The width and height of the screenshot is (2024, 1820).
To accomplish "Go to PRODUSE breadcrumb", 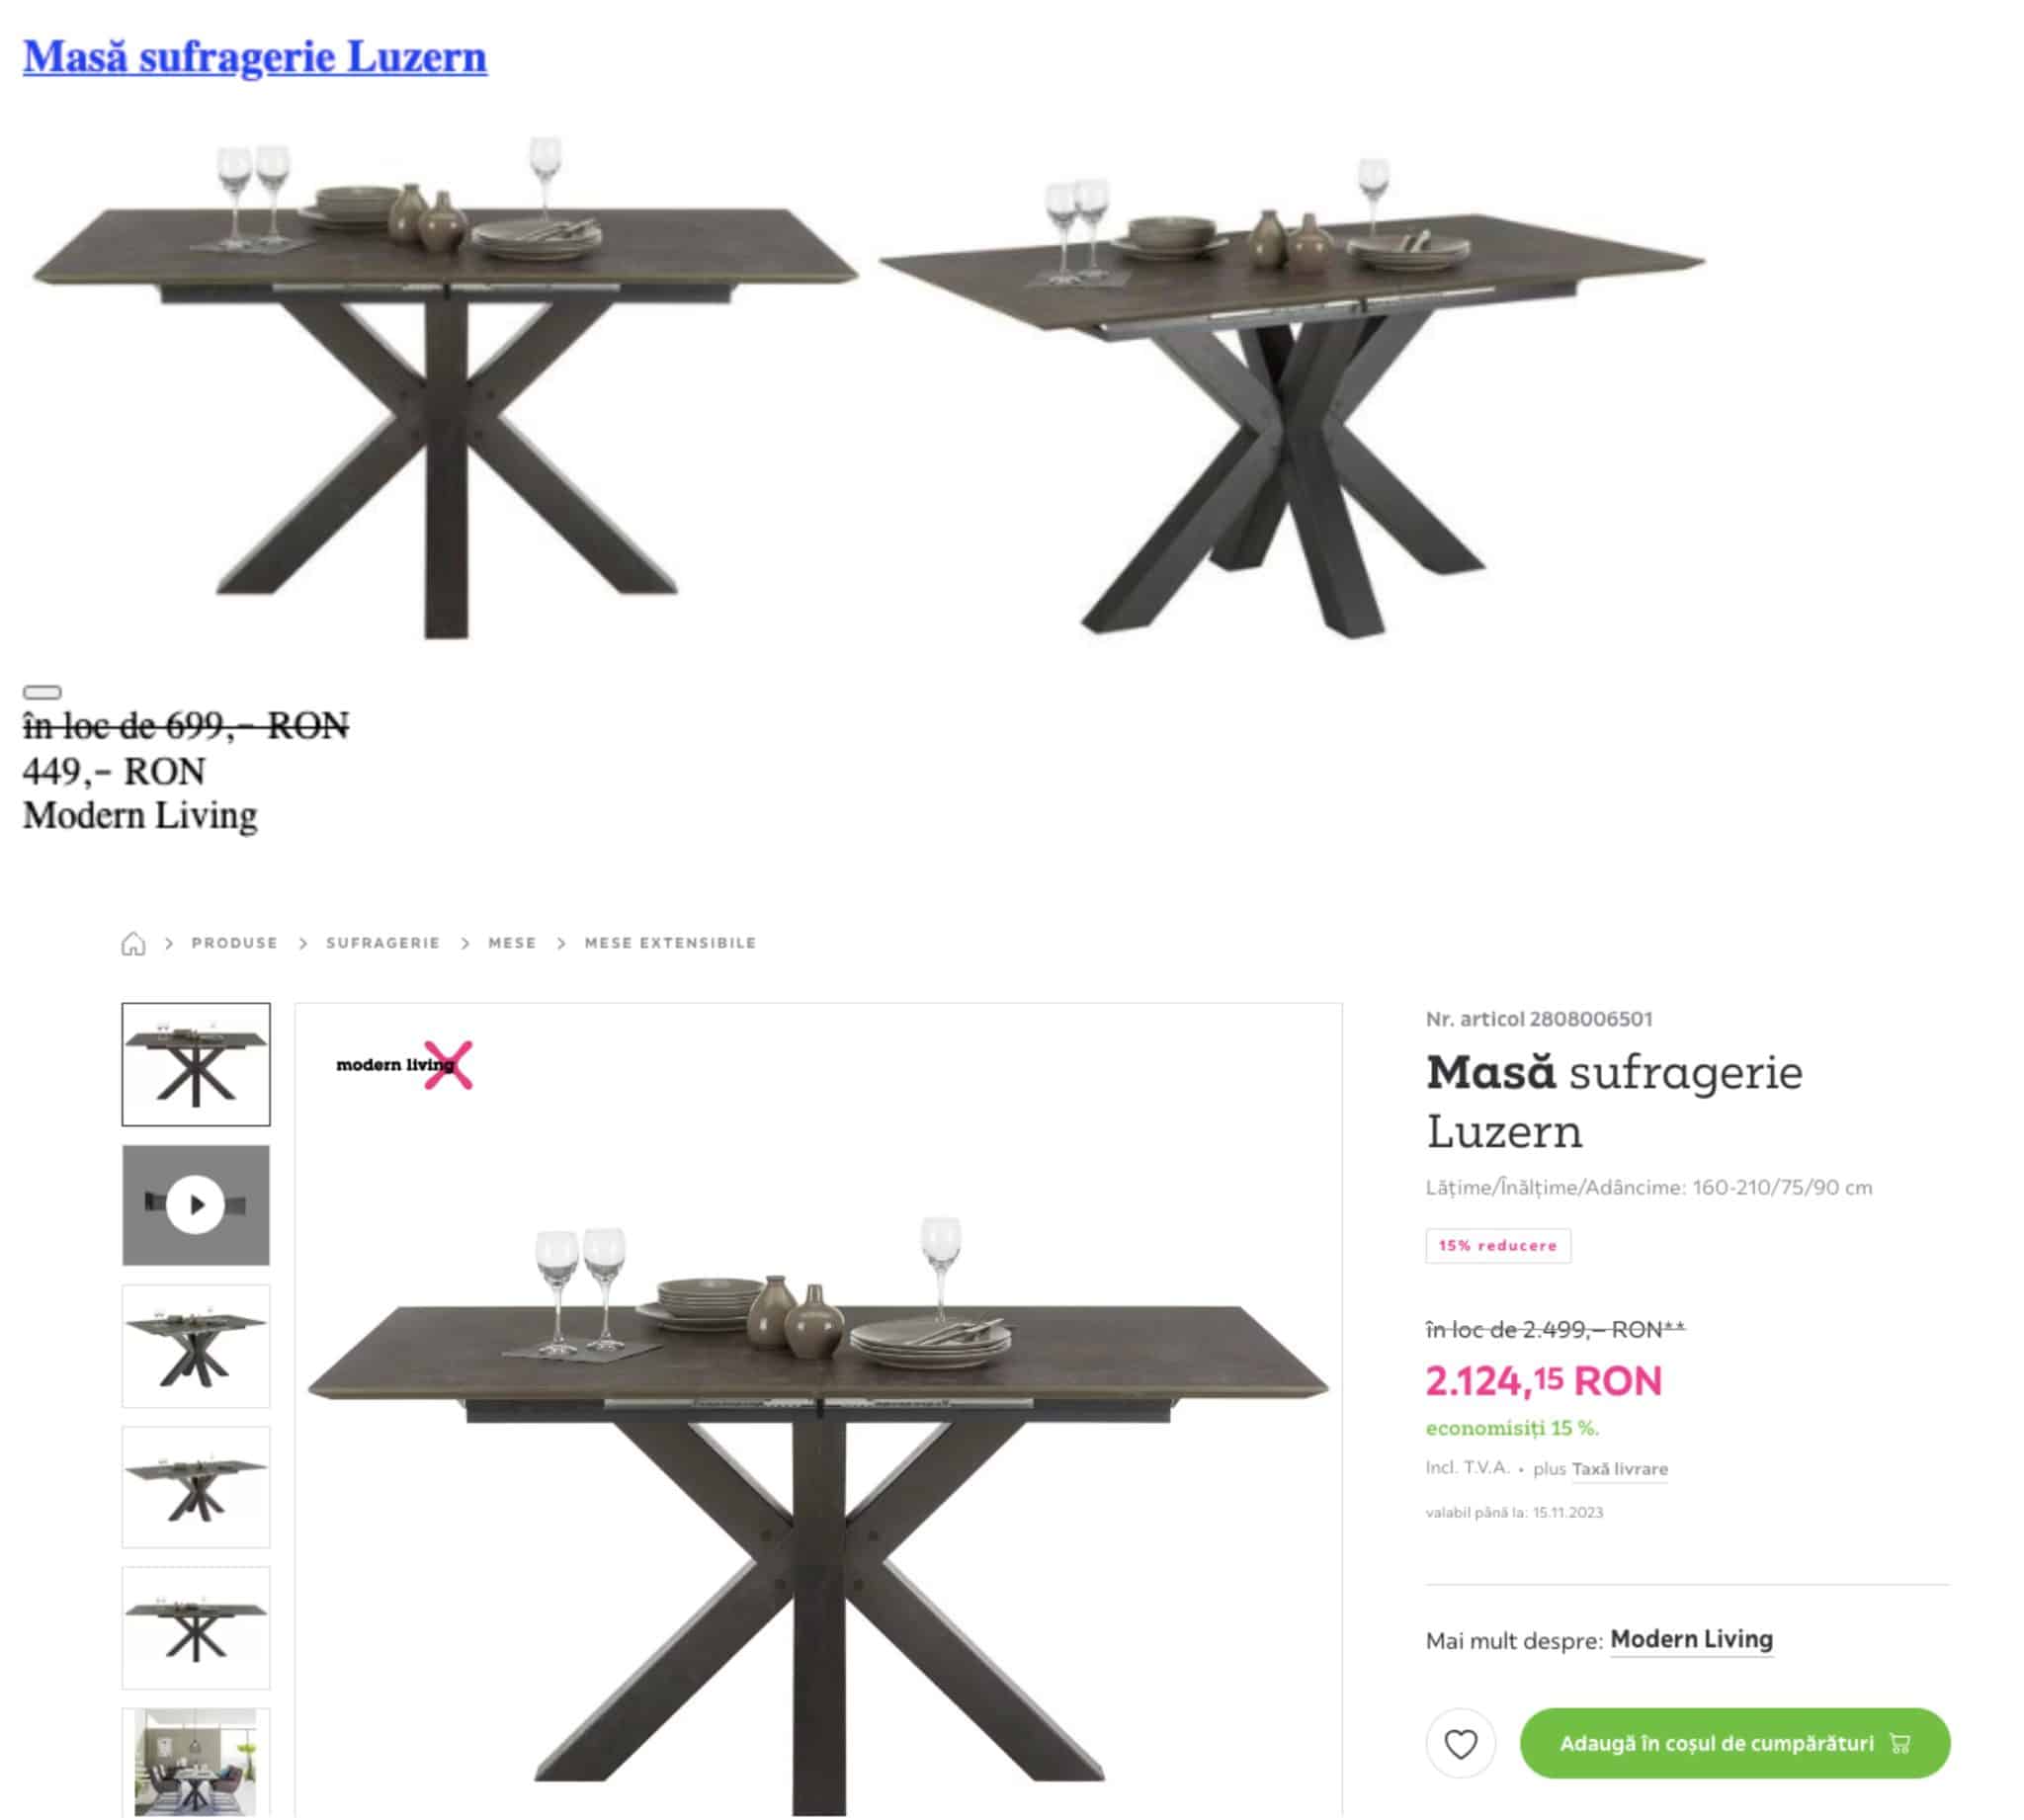I will coord(235,943).
